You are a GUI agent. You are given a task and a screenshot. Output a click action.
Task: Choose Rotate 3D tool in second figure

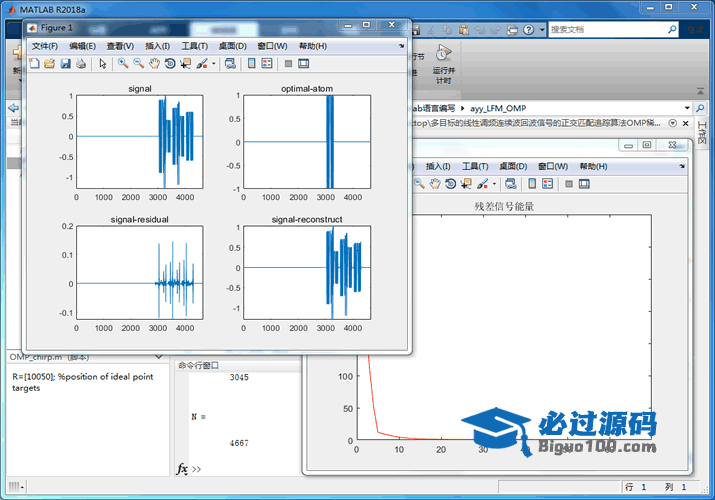451,184
